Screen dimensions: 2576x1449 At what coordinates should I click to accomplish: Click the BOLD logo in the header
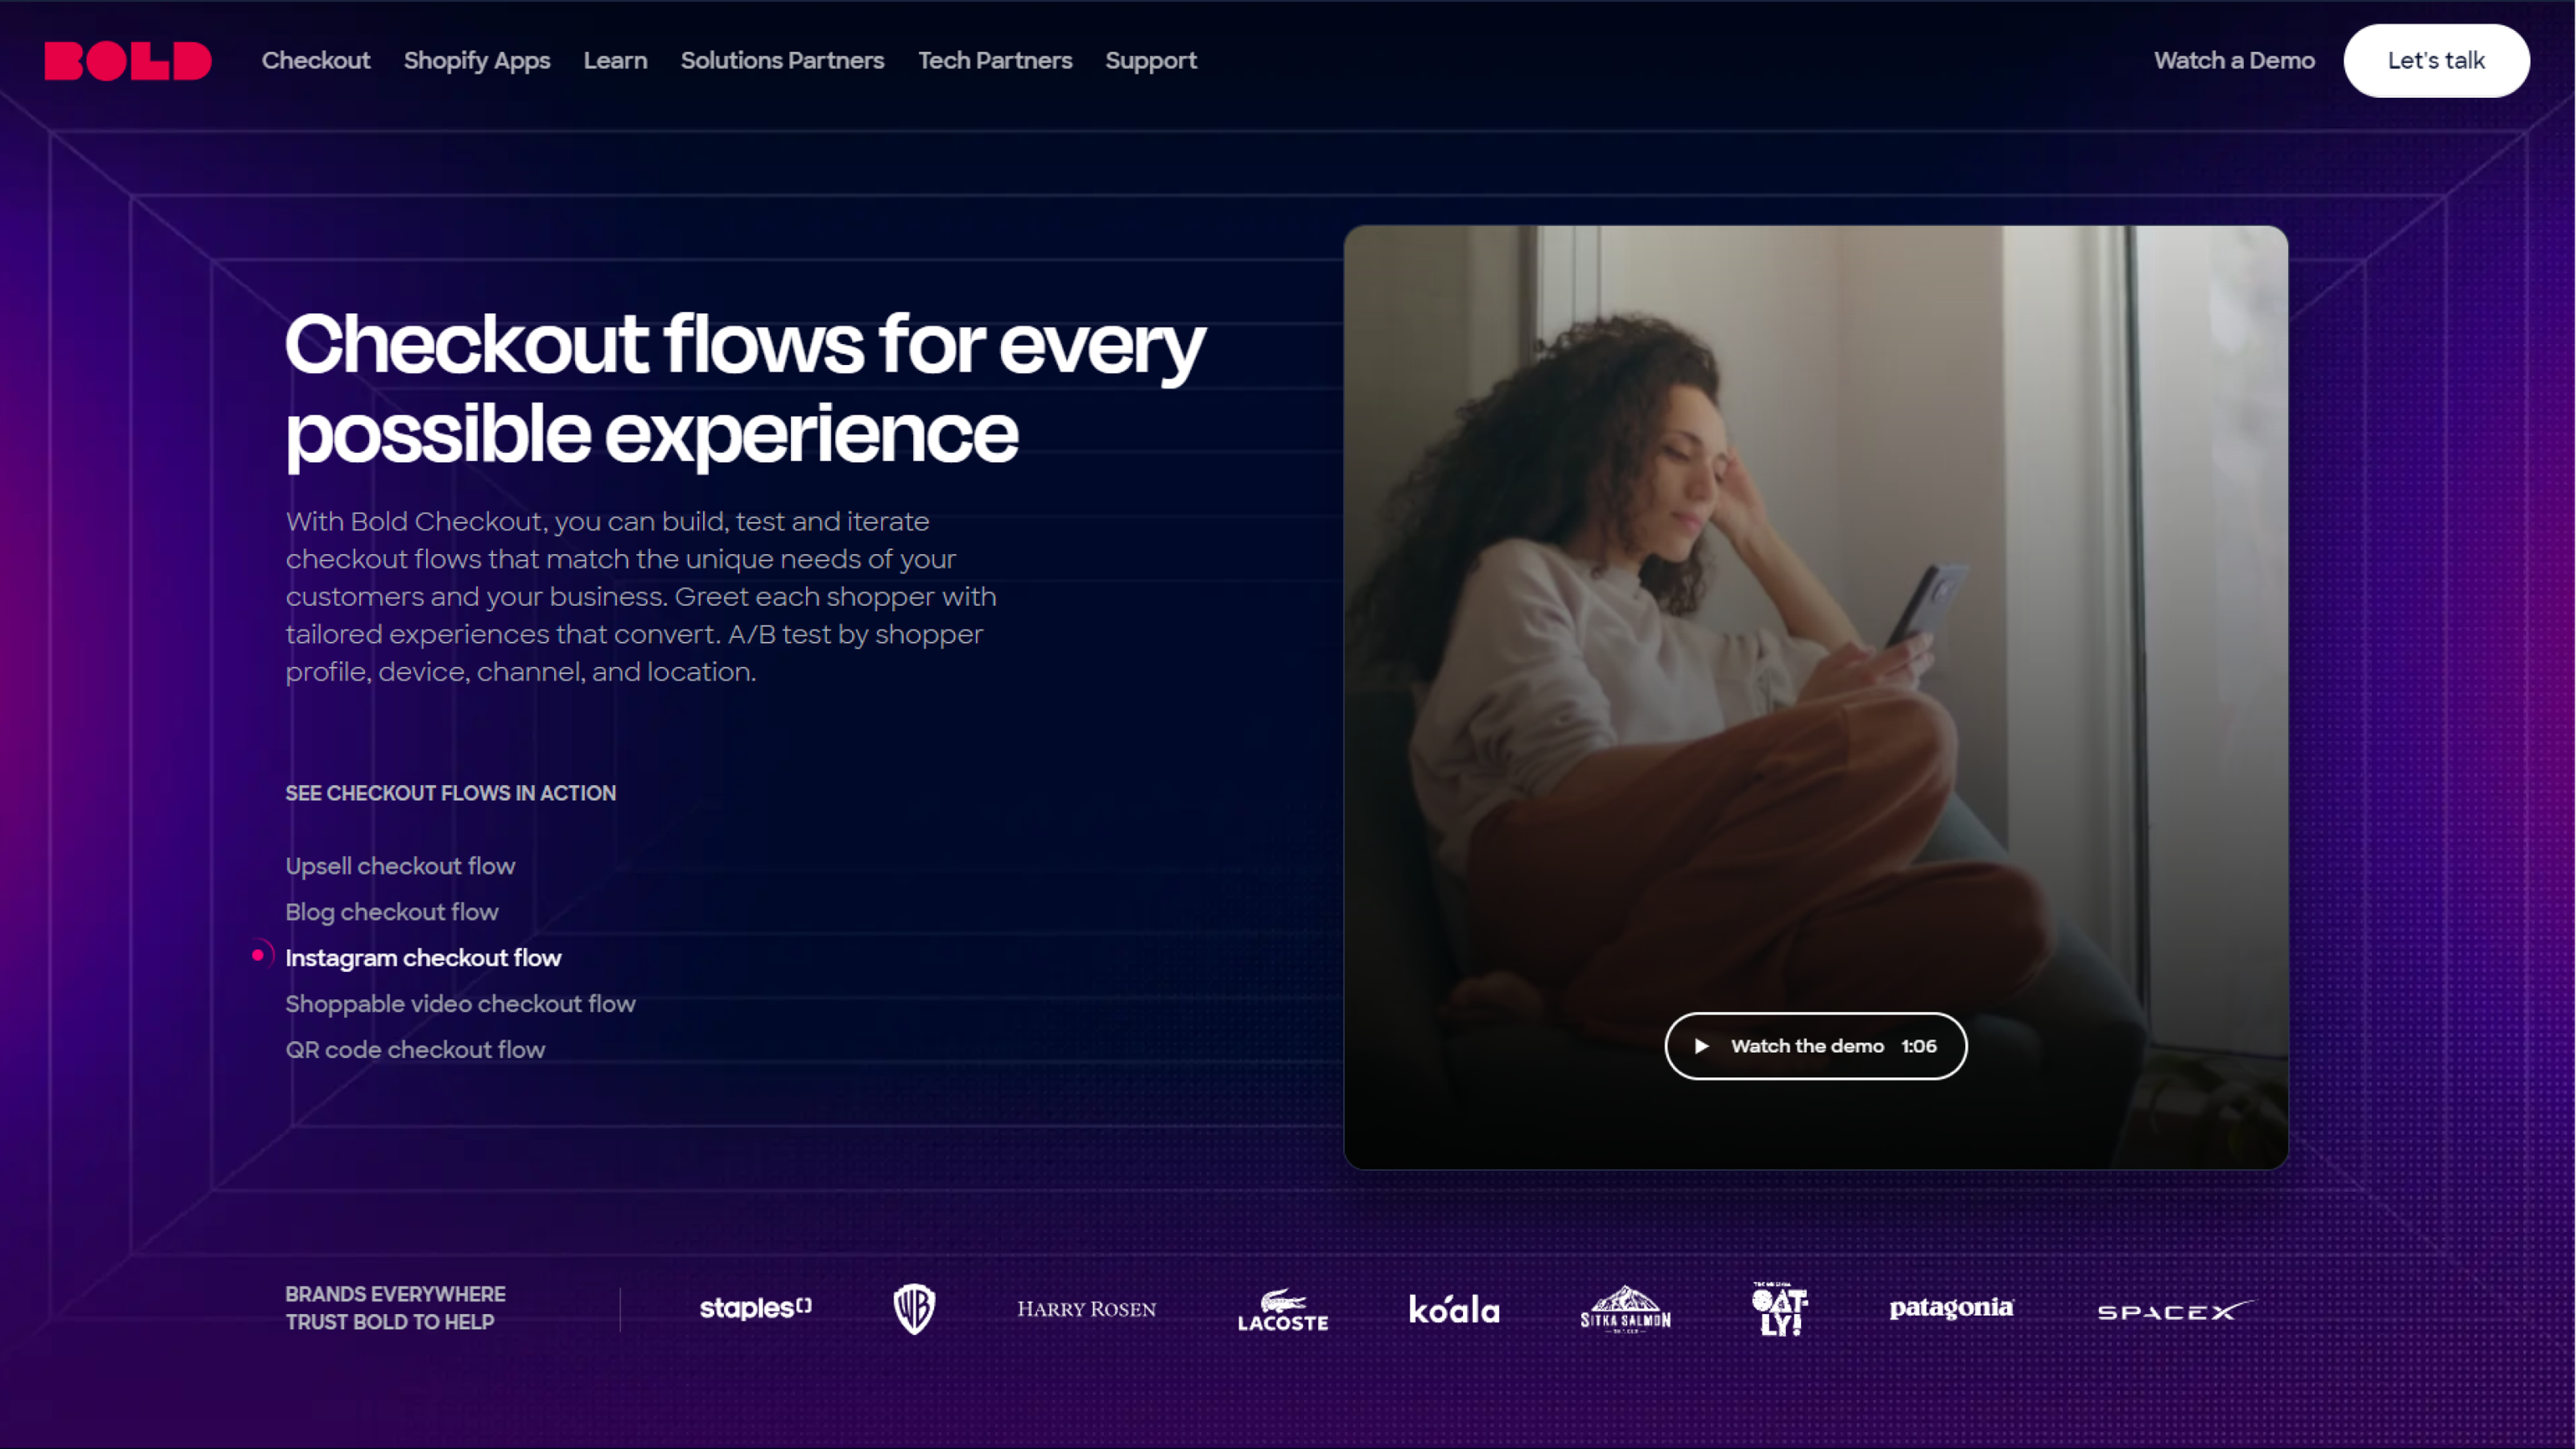point(128,60)
